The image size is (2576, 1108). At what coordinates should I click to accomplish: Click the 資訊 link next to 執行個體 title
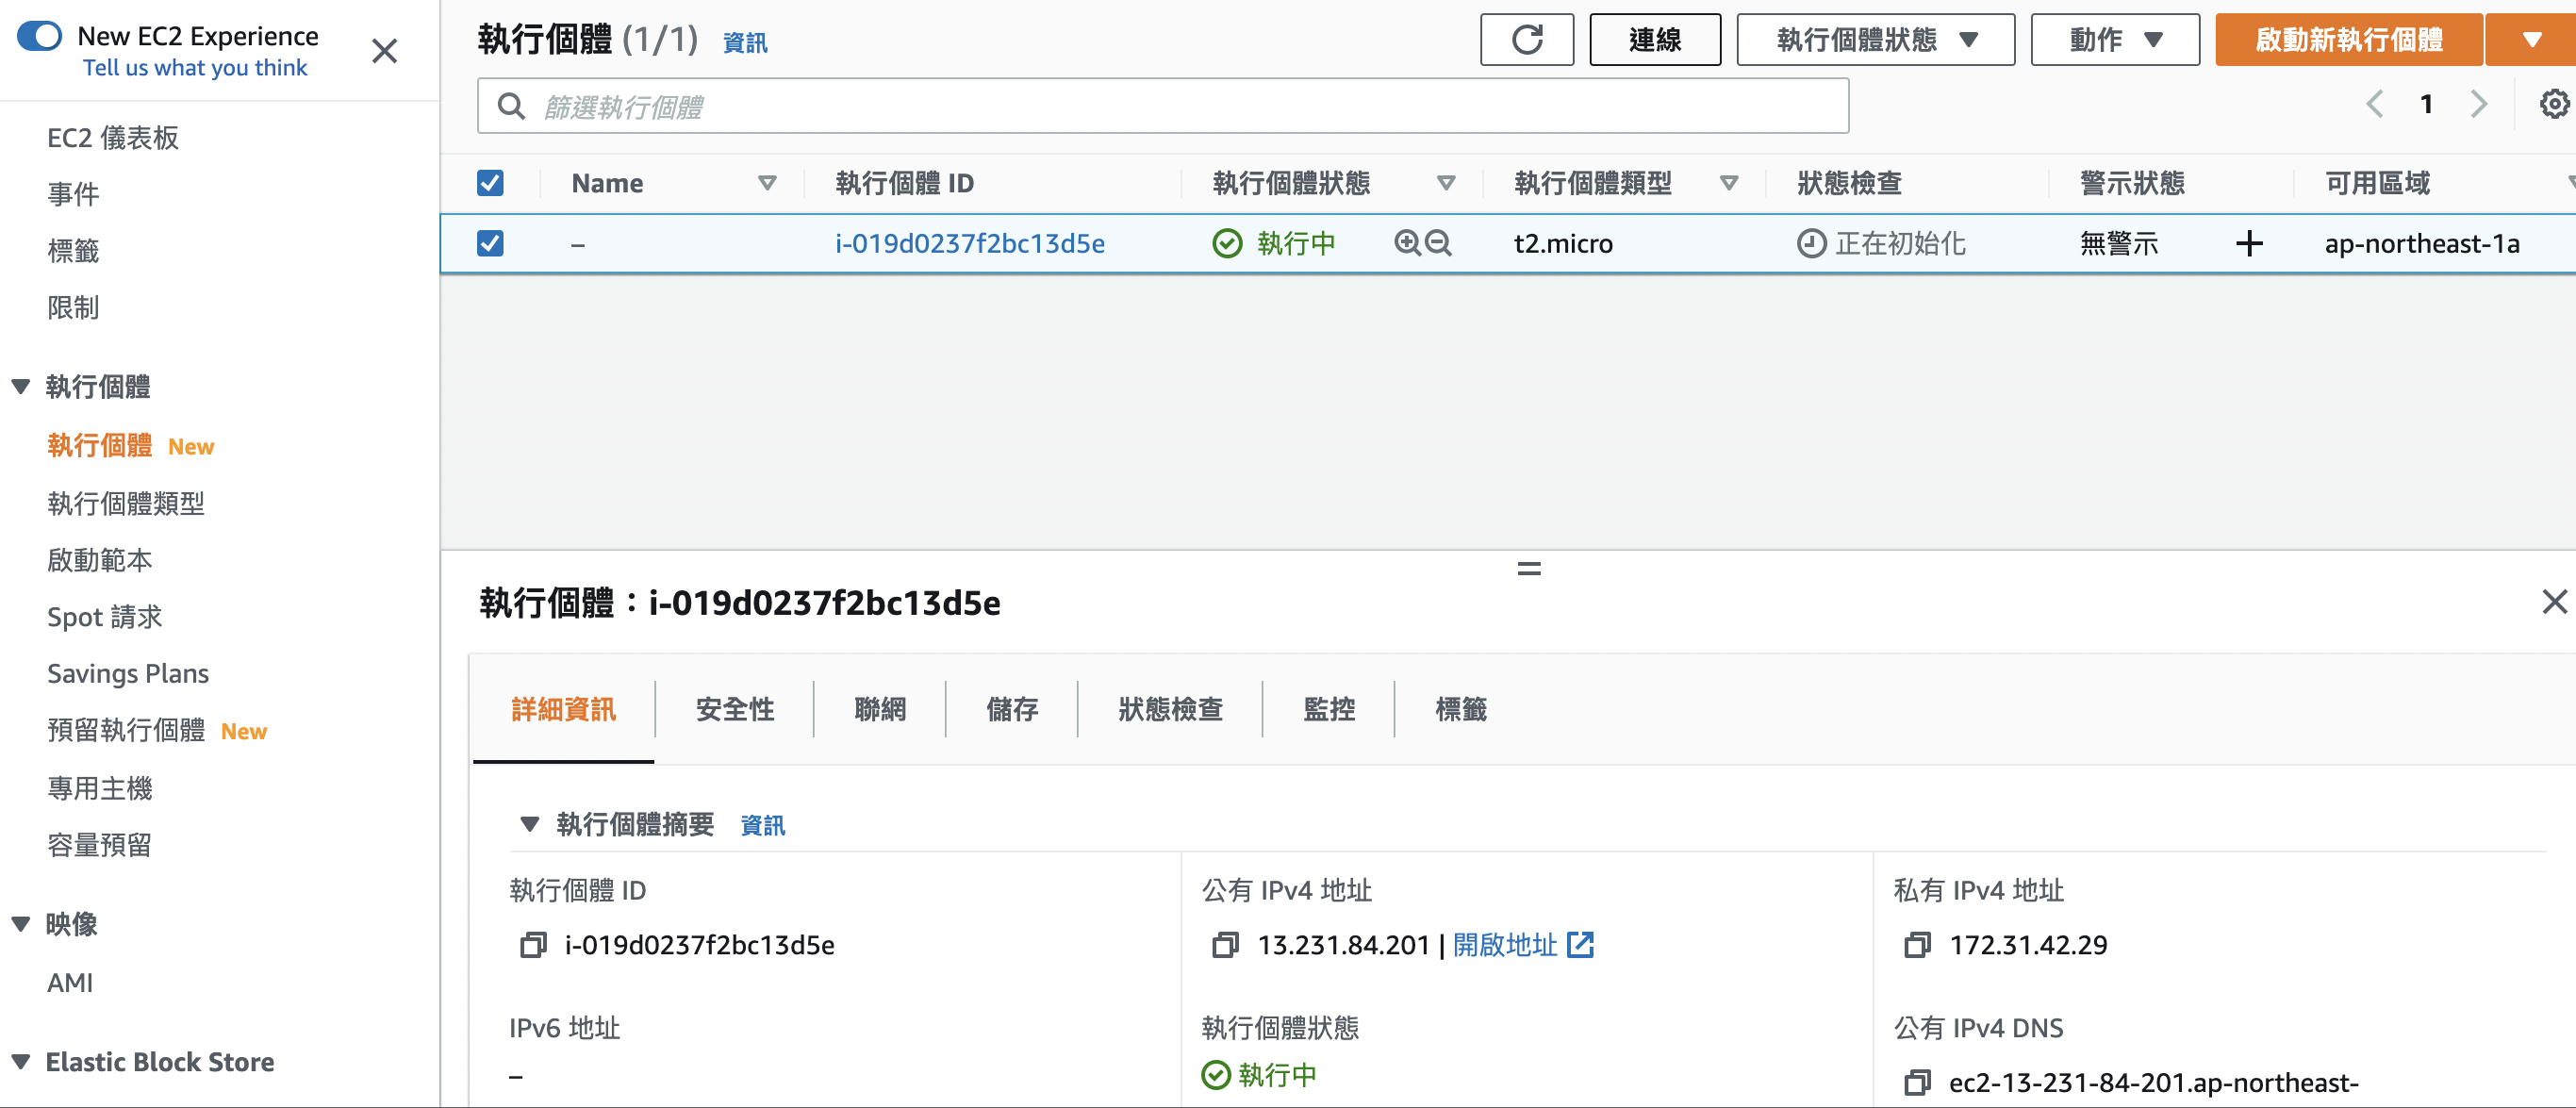745,43
